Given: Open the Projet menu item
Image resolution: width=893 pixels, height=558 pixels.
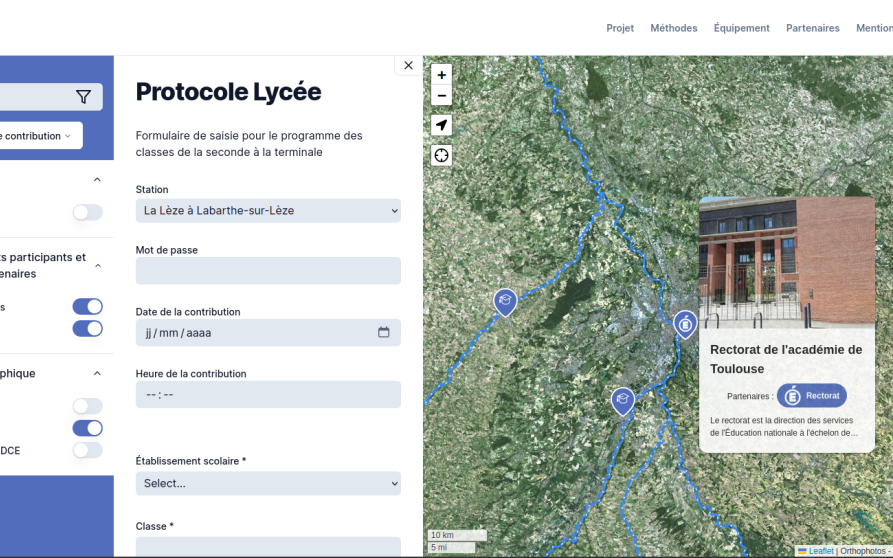Looking at the screenshot, I should tap(620, 28).
